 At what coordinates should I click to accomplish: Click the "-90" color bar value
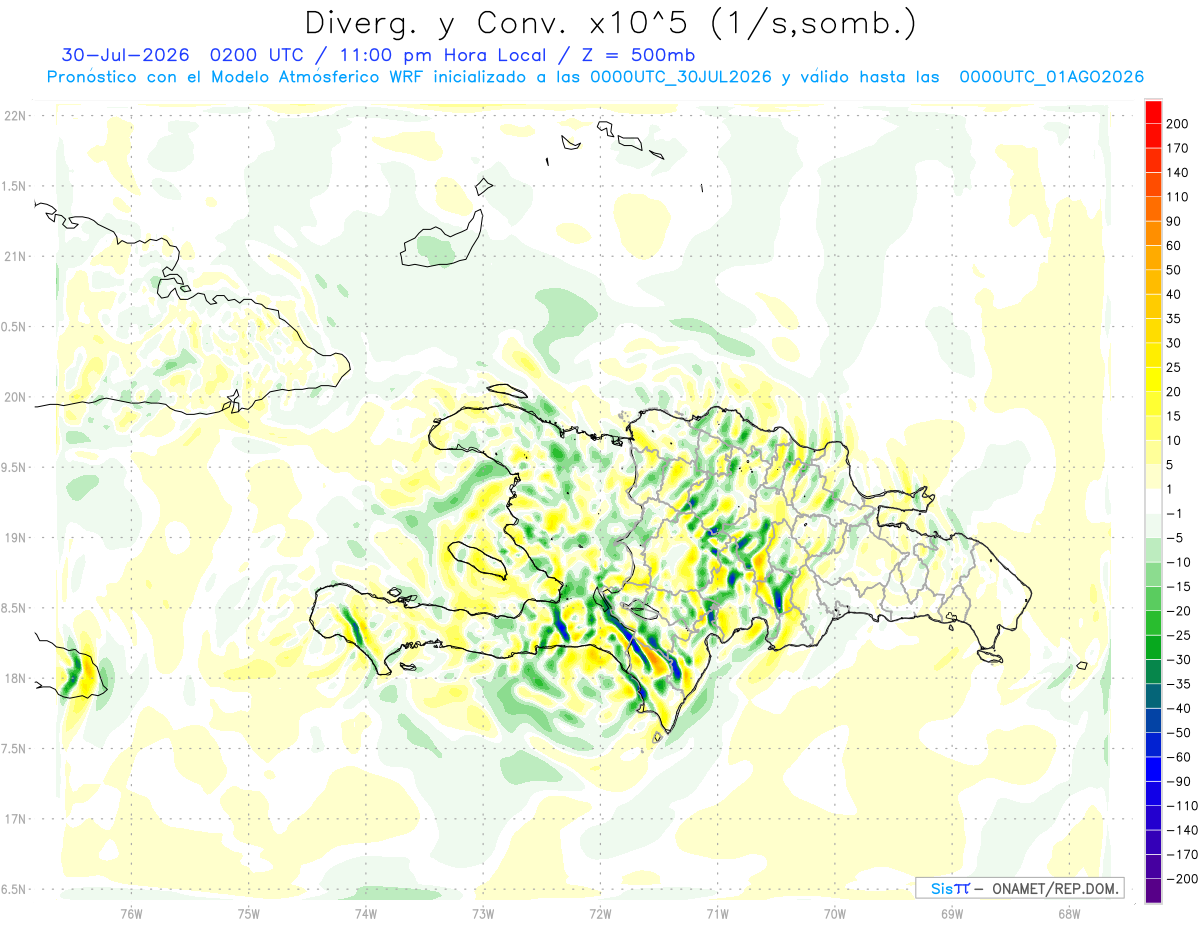(1178, 781)
